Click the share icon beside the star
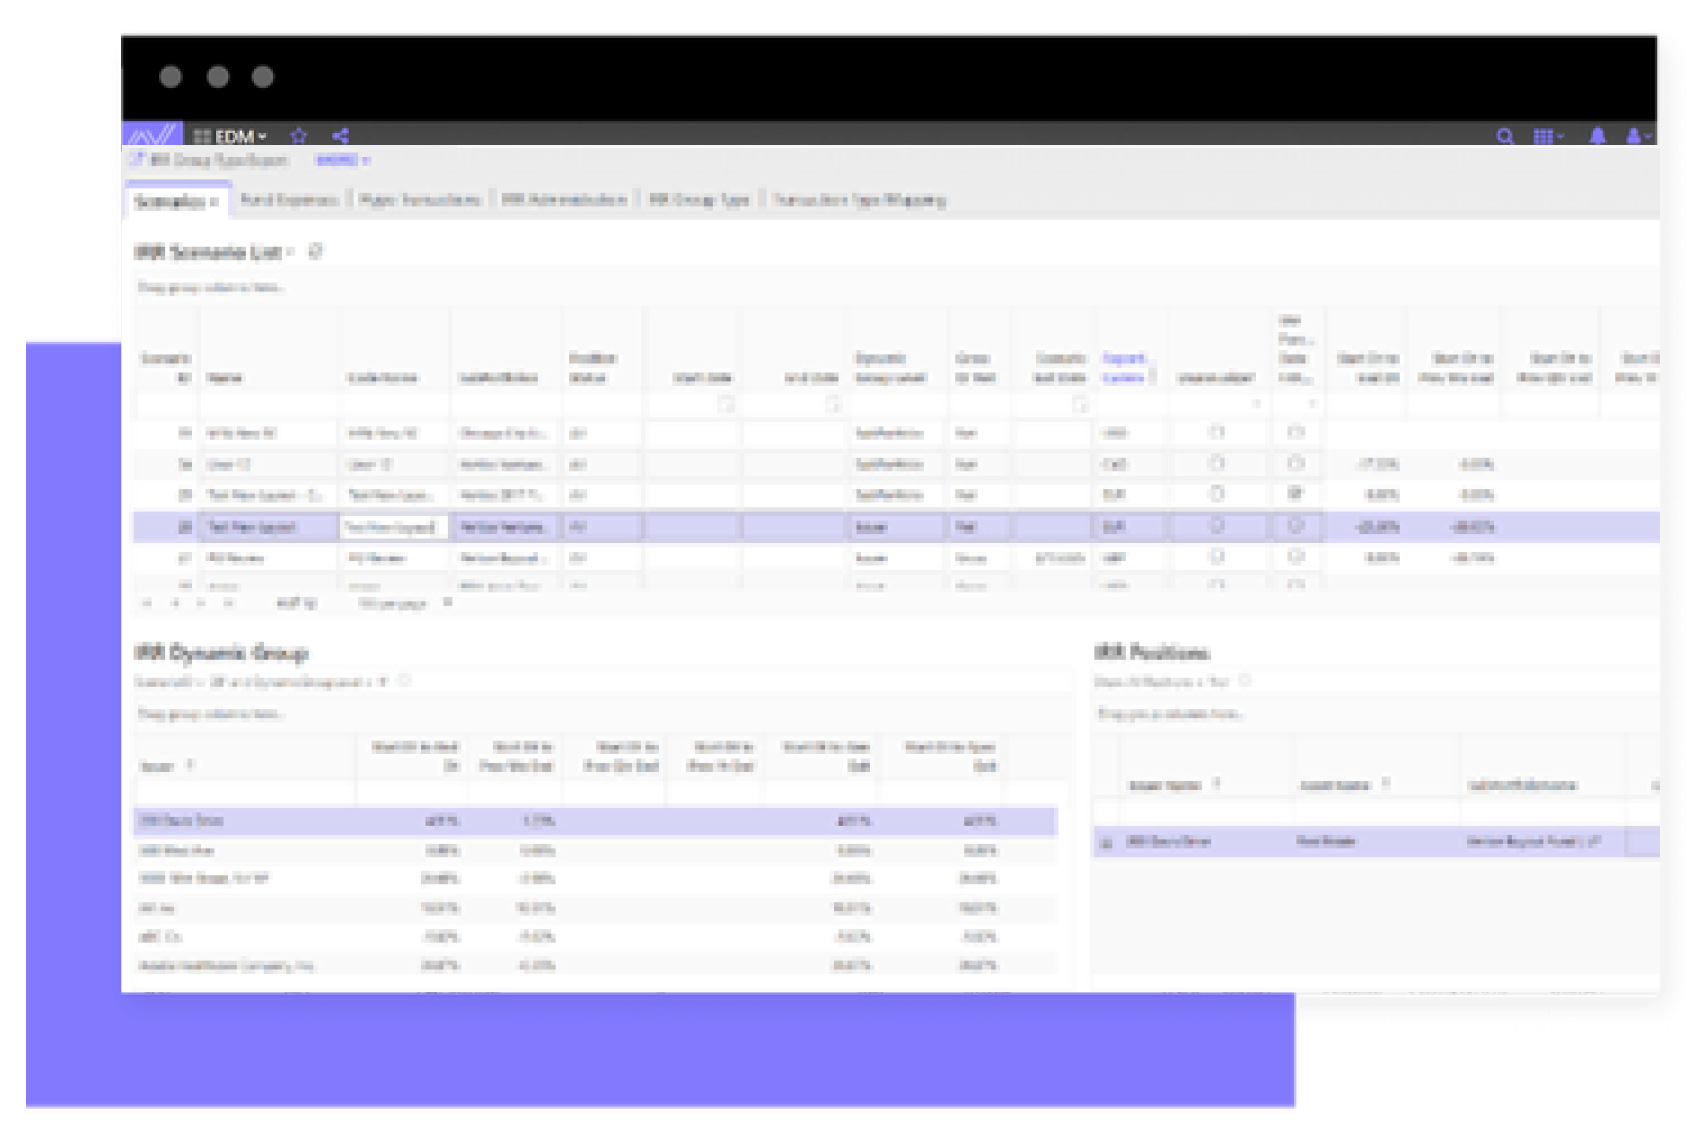Screen dimensions: 1707x1135 pos(341,136)
